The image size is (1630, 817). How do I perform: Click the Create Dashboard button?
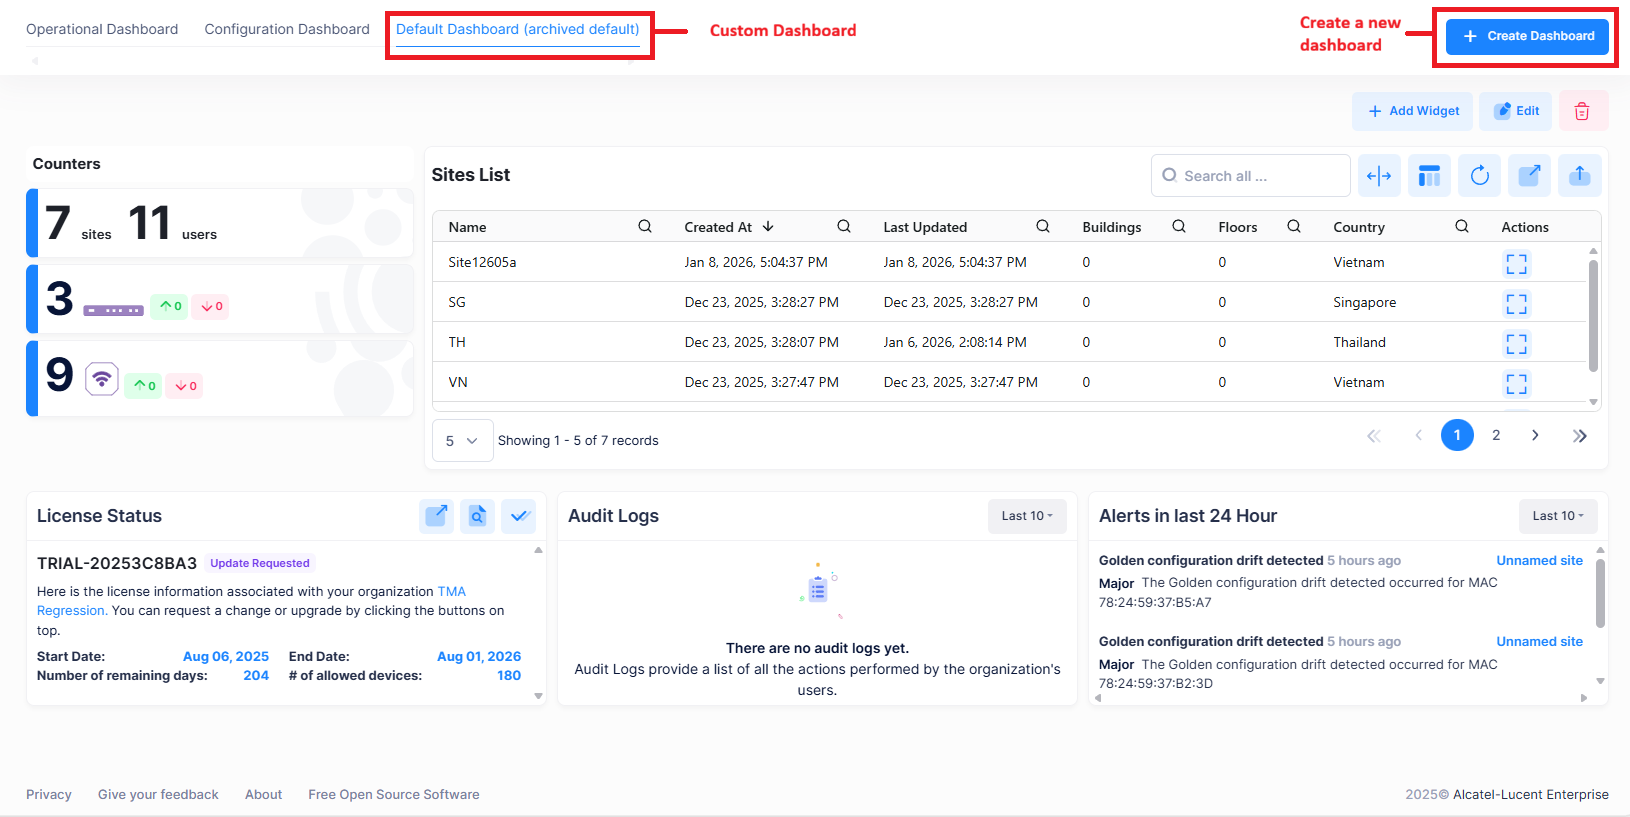click(x=1527, y=36)
